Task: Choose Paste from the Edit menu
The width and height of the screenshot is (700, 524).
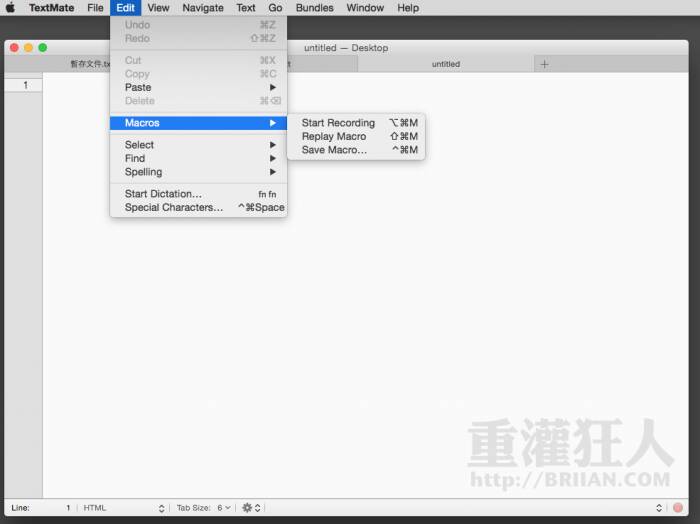Action: (198, 87)
